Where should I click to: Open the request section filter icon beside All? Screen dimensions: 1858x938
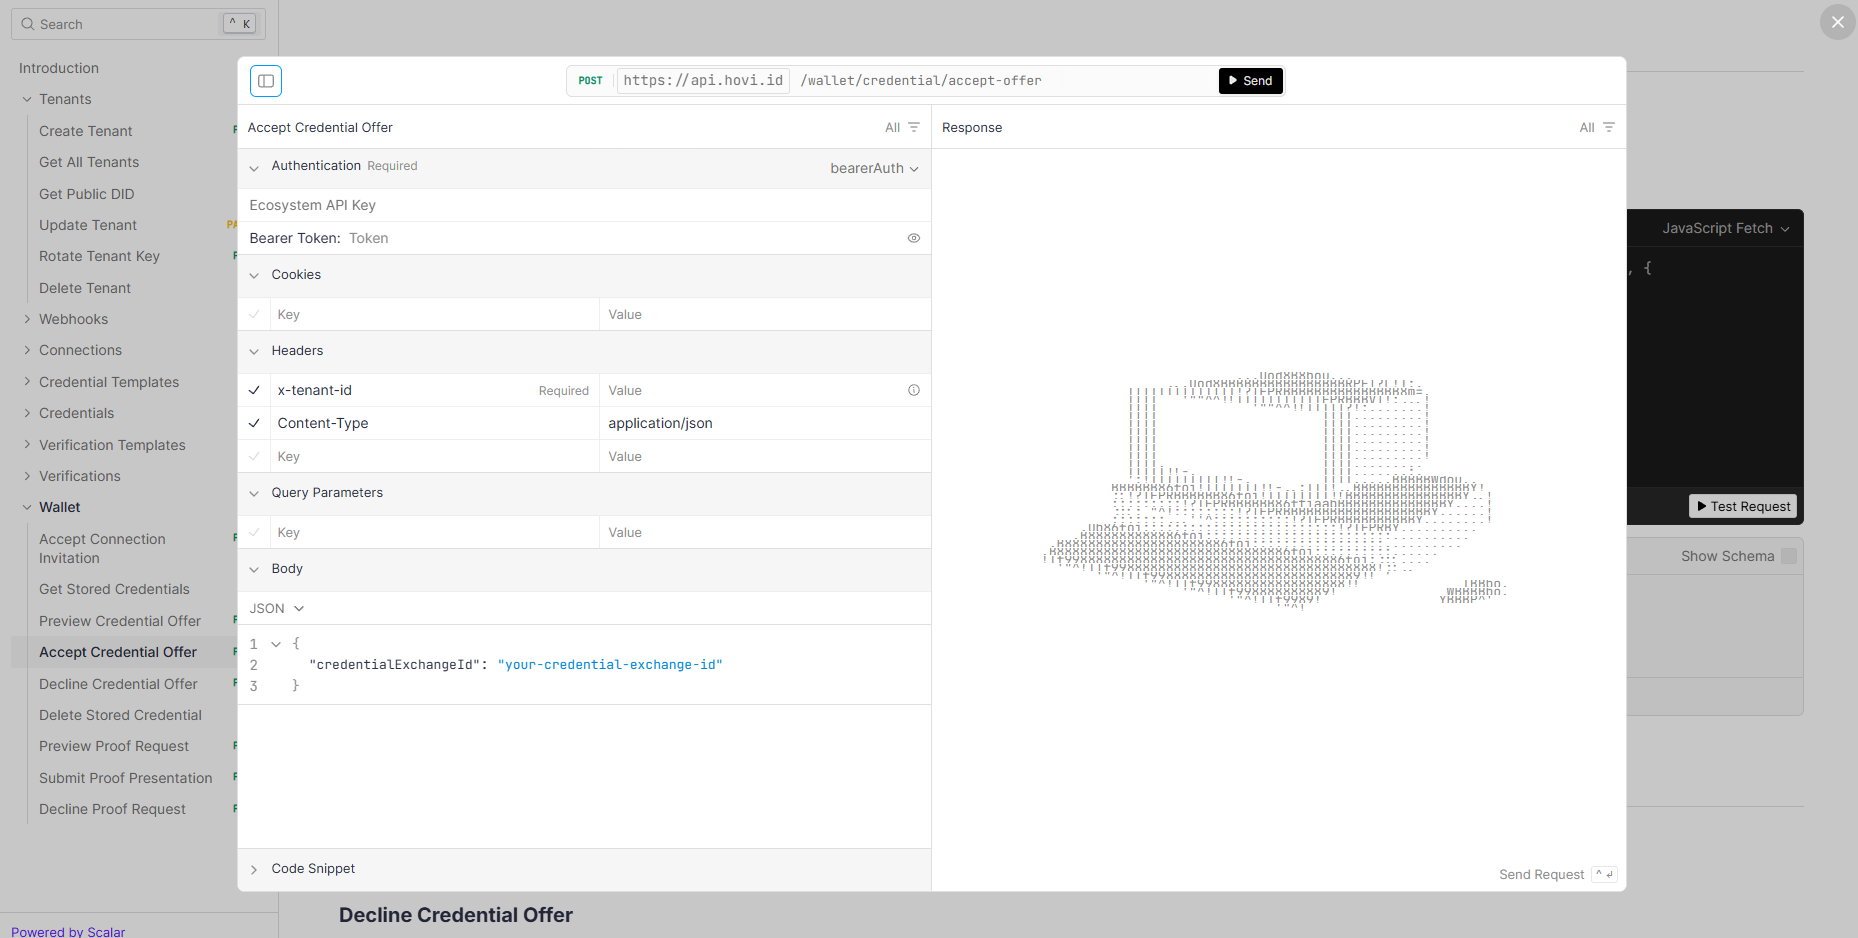tap(913, 127)
